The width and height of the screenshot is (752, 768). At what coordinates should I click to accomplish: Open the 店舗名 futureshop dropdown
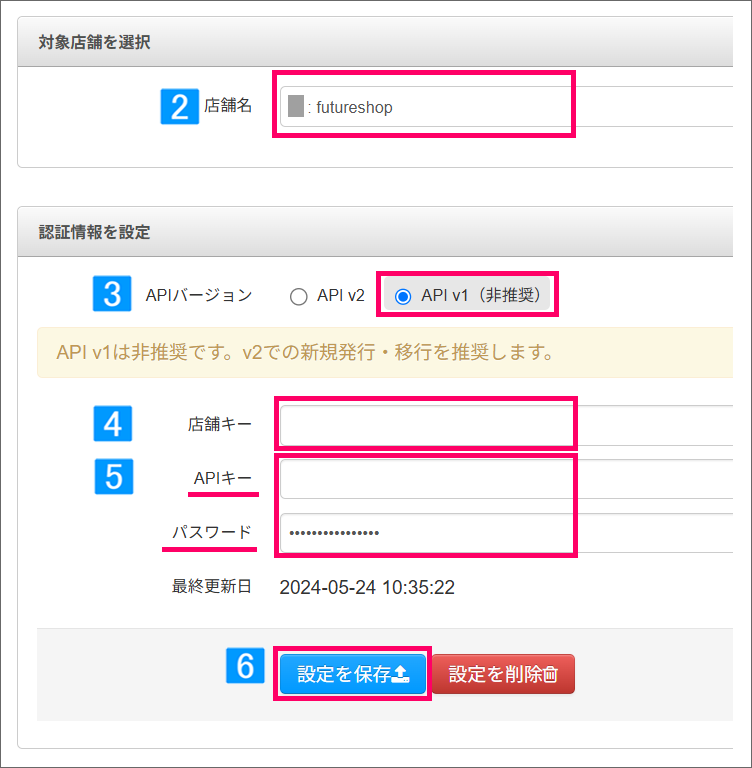coord(507,107)
